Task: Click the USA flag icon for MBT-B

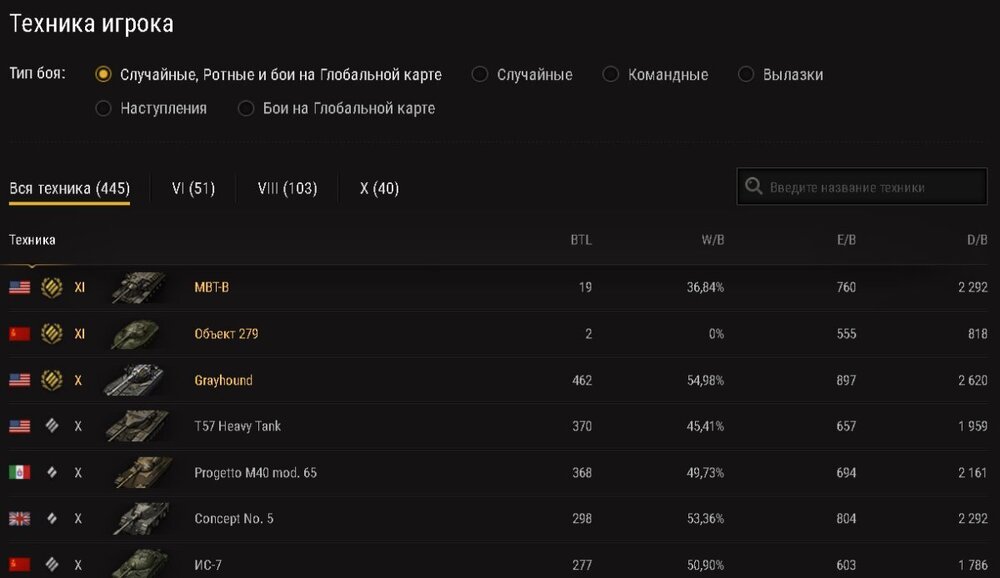Action: (x=20, y=287)
